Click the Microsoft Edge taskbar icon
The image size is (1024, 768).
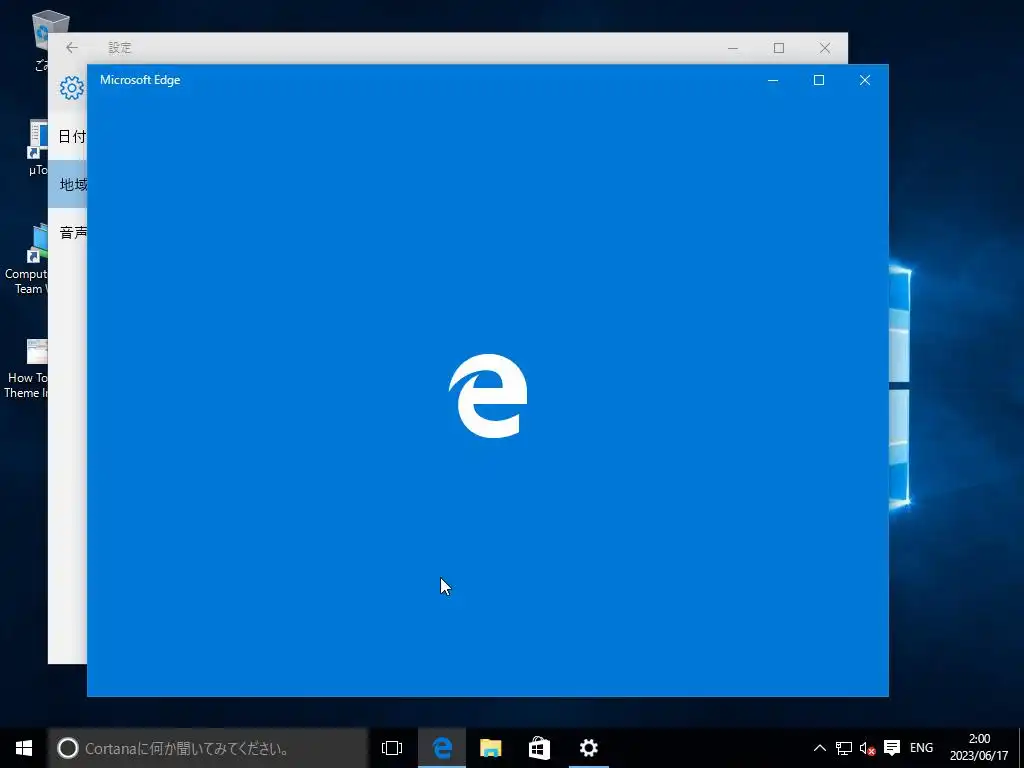[442, 748]
